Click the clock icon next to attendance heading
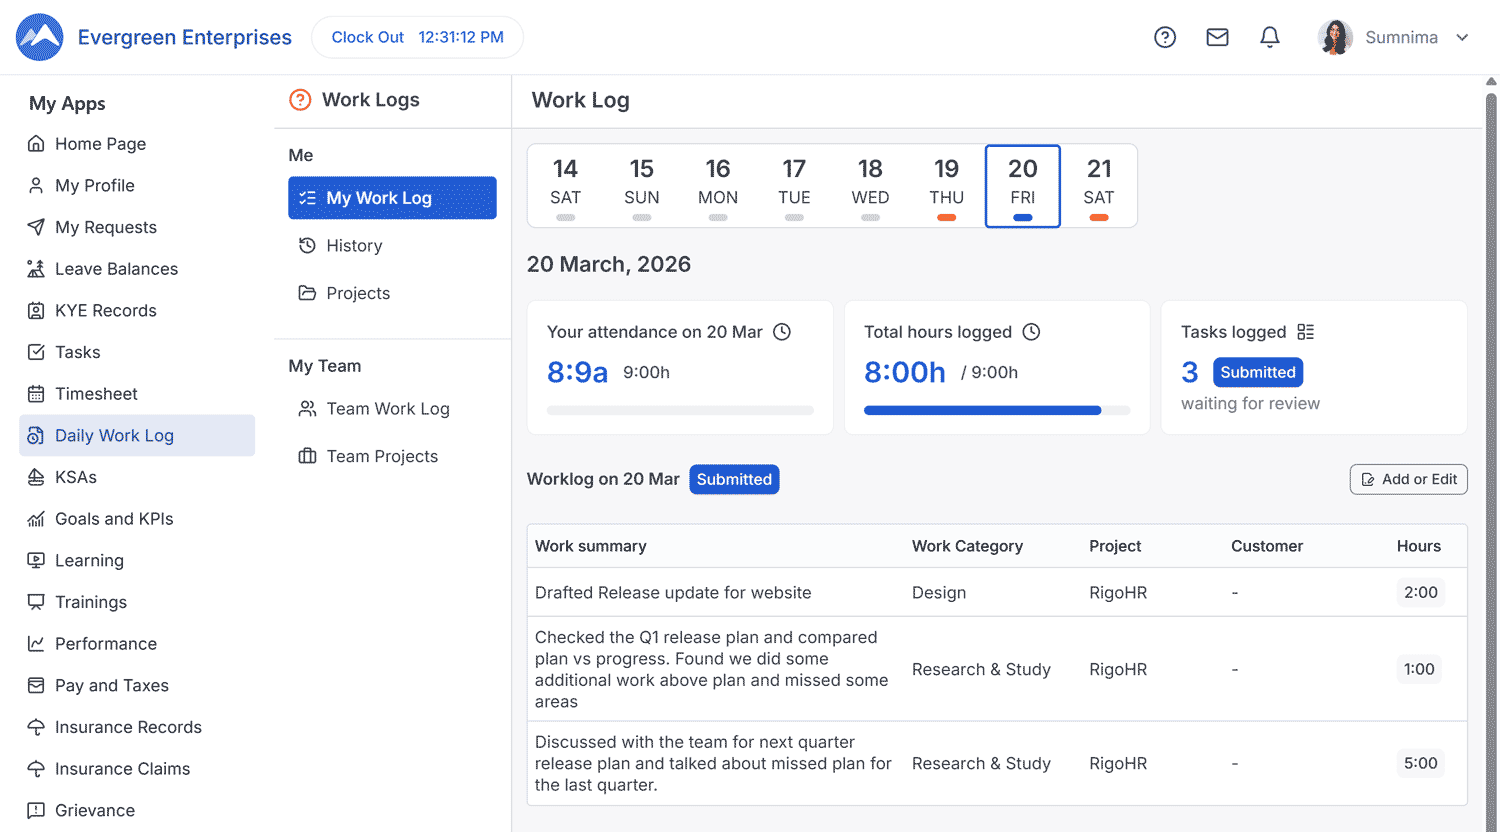 [782, 332]
